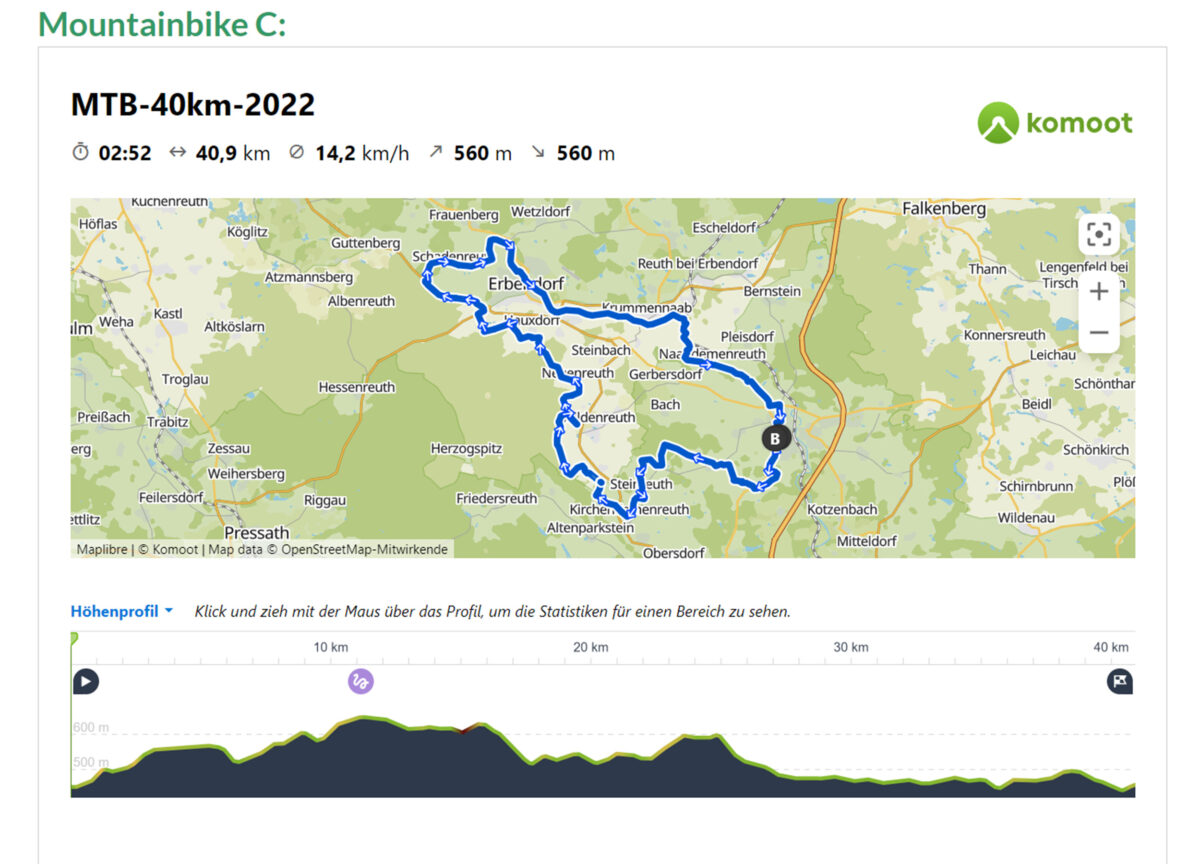Click the ascent arrow icon
1200x864 pixels.
pyautogui.click(x=435, y=153)
